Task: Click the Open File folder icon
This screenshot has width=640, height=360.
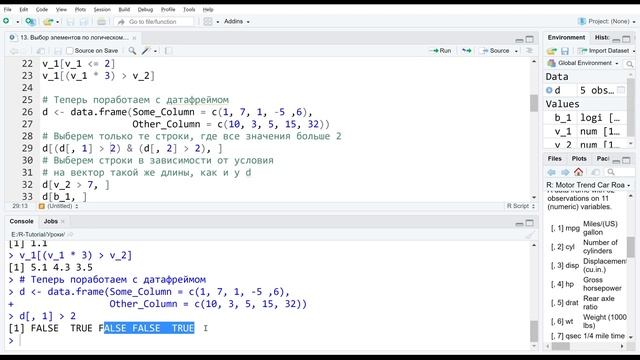Action: [x=48, y=21]
